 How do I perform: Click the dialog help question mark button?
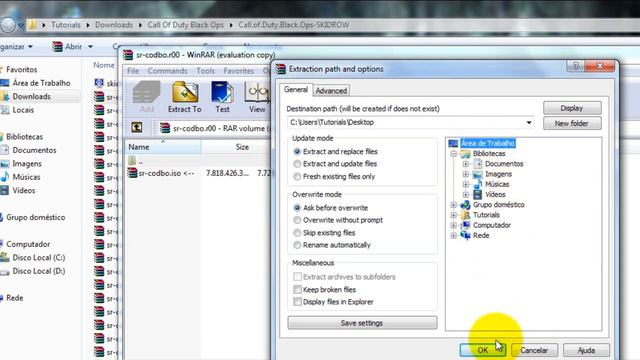(576, 66)
